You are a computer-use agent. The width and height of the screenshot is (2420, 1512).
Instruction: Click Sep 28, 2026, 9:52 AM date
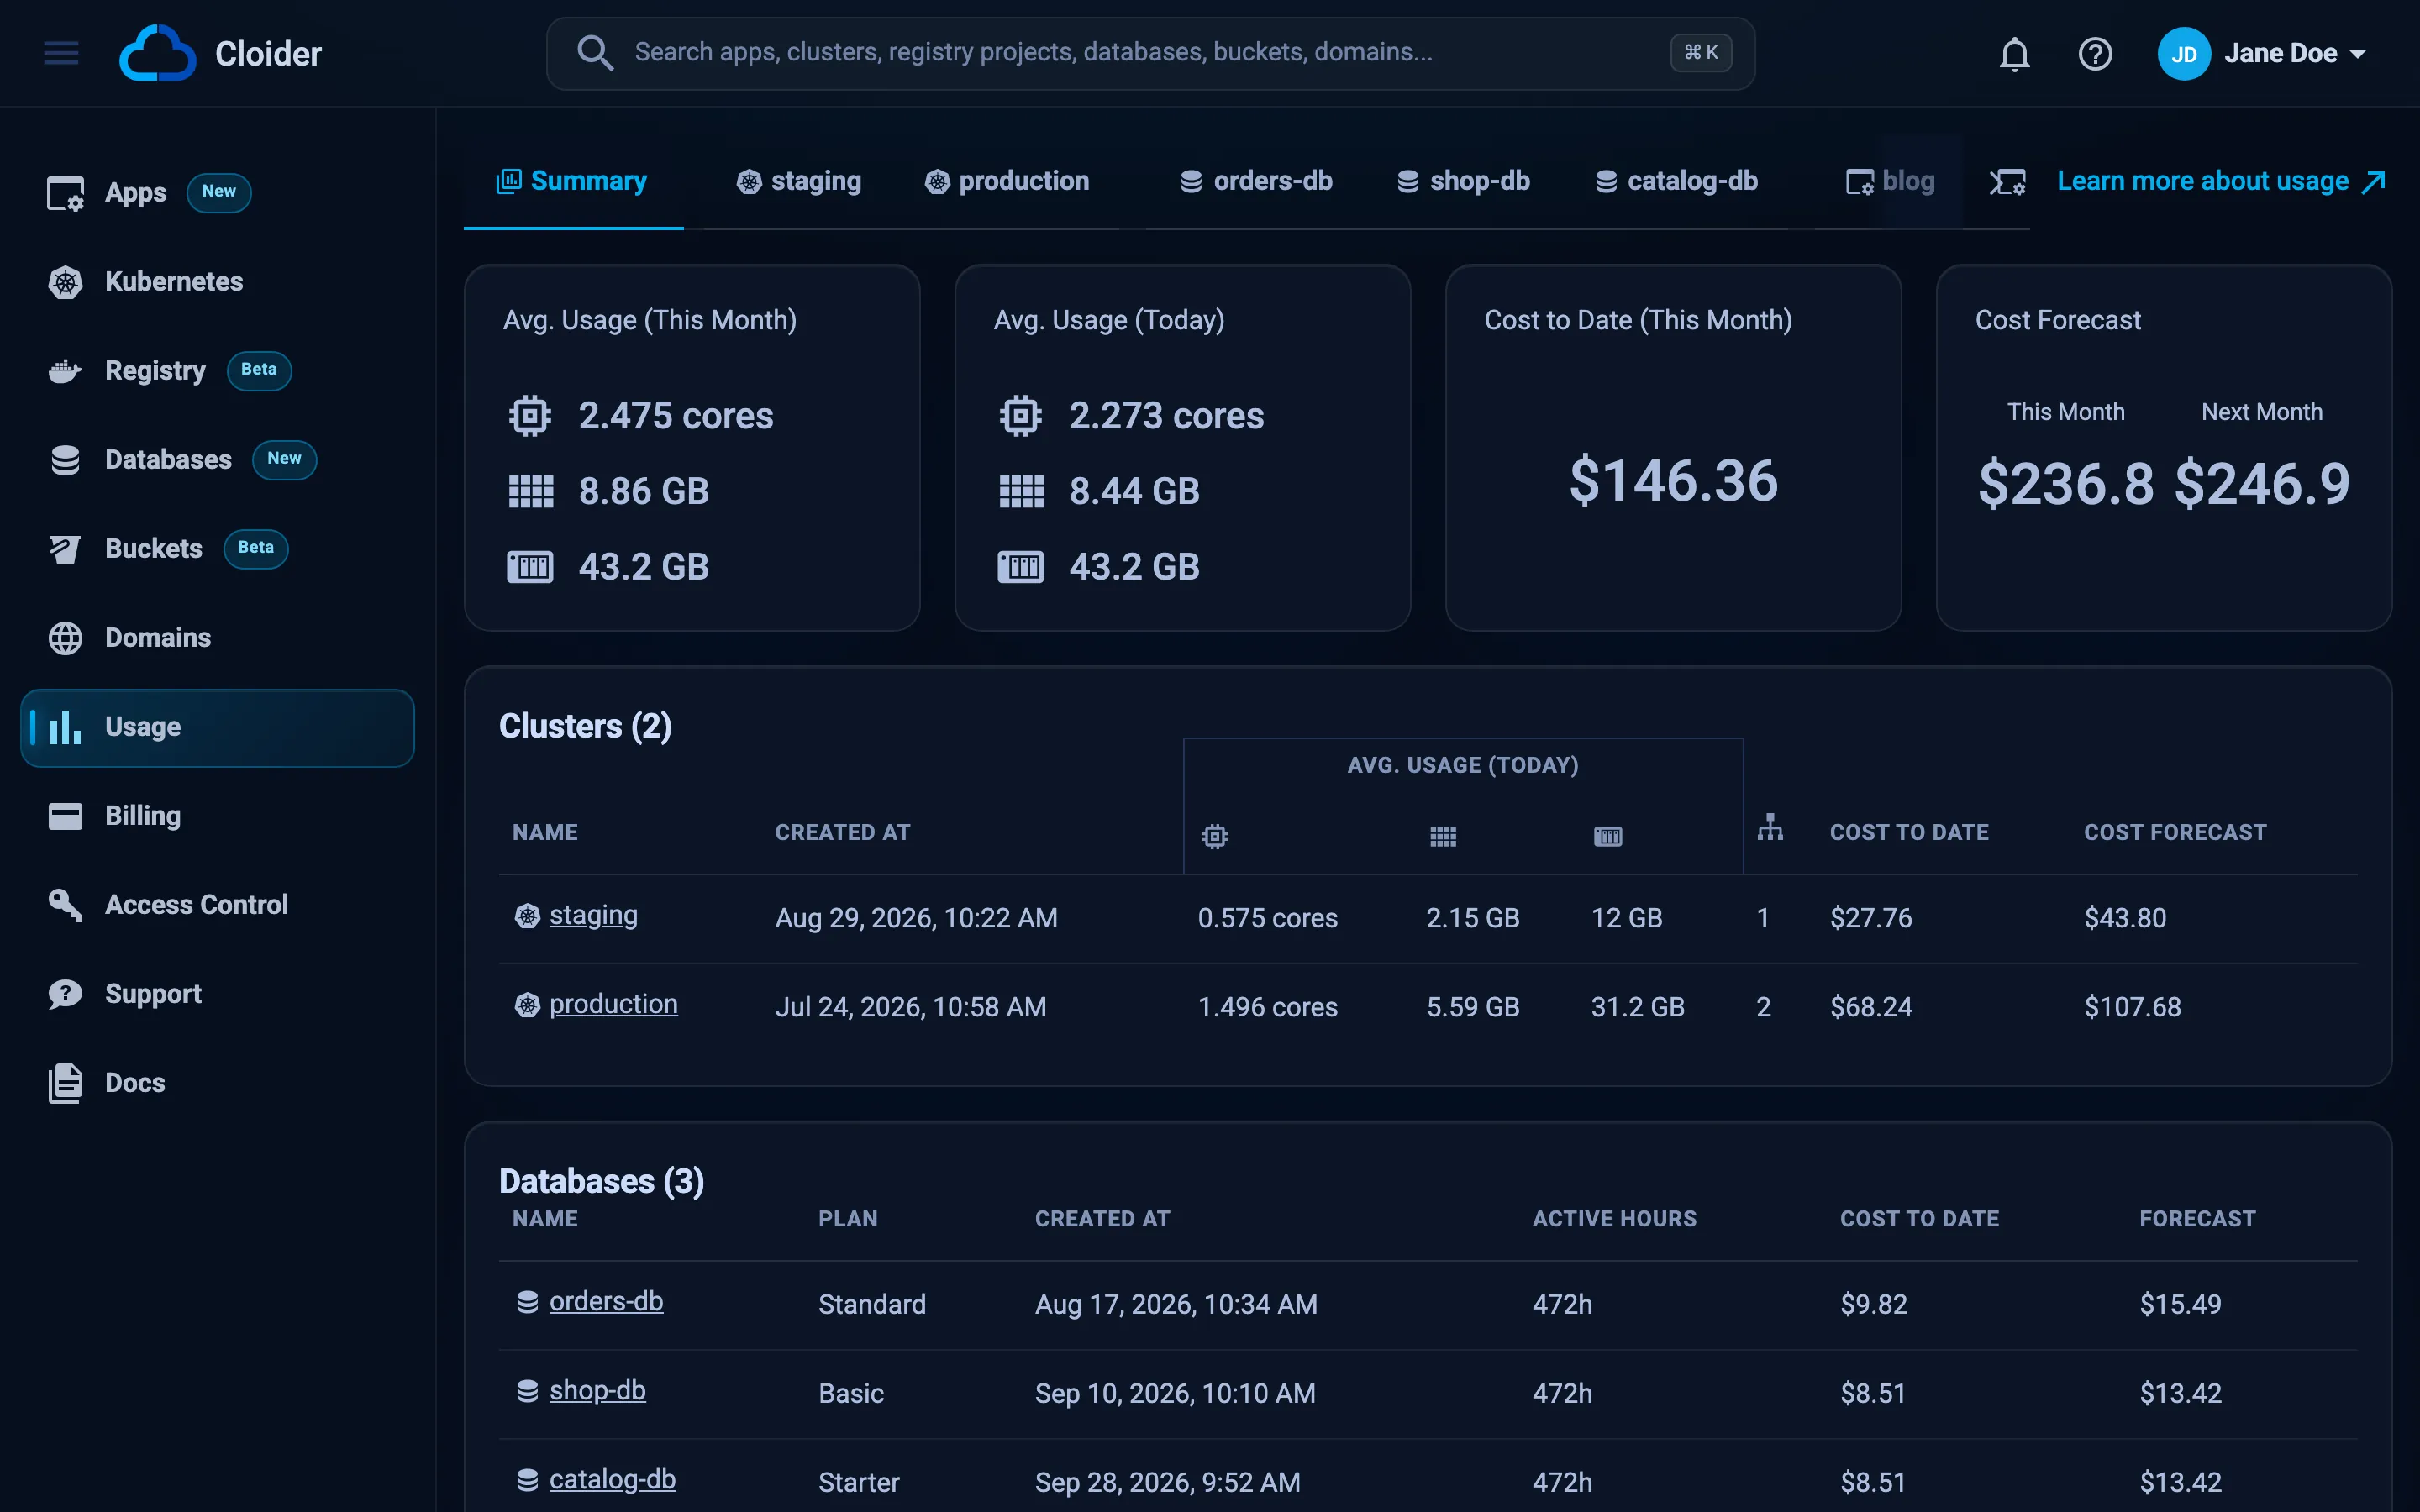[x=1167, y=1482]
